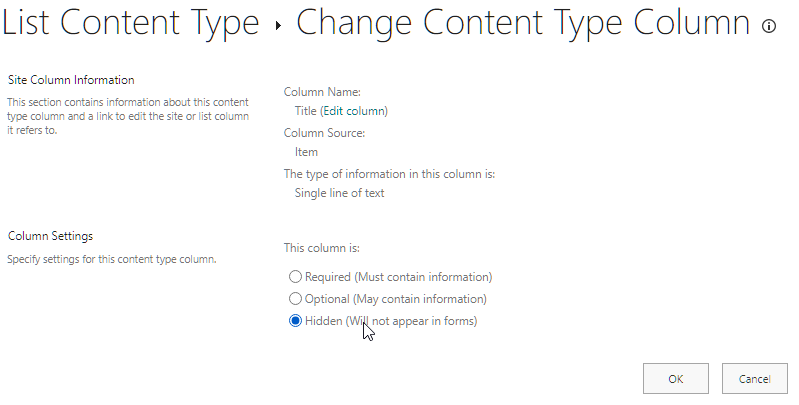799x405 pixels.
Task: Click the breadcrumb arrow after List Content Type
Action: point(278,25)
